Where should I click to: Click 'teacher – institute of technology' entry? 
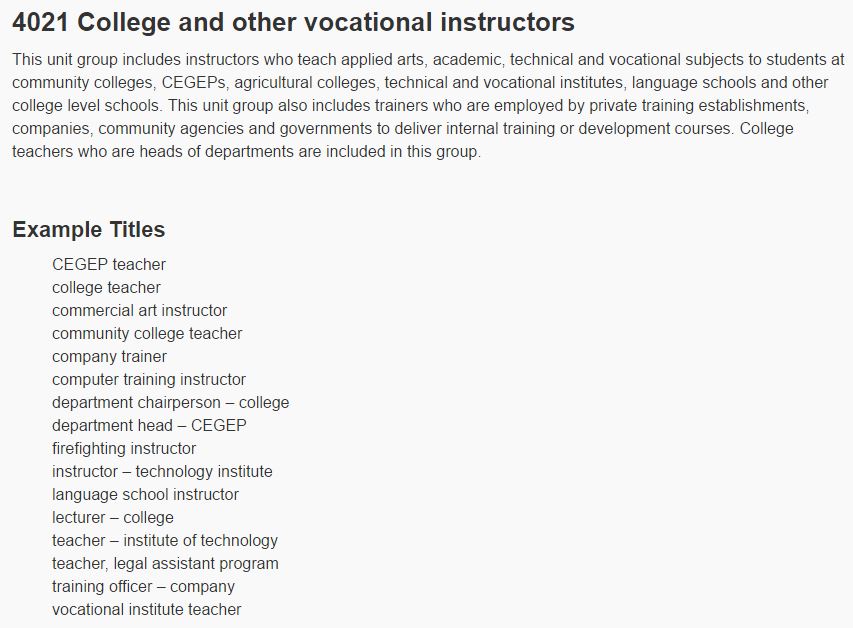coord(165,540)
